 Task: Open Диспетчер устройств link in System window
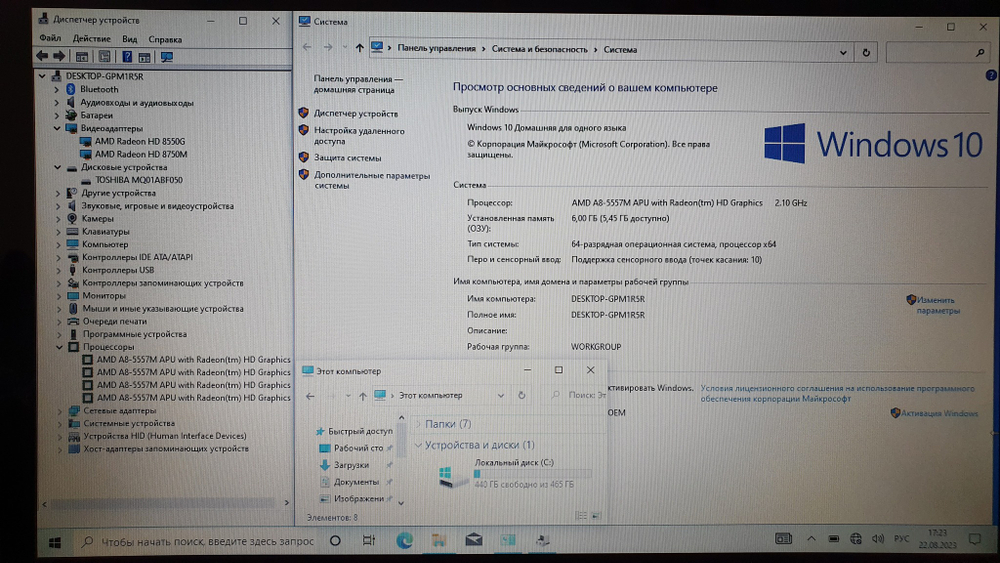coord(356,113)
